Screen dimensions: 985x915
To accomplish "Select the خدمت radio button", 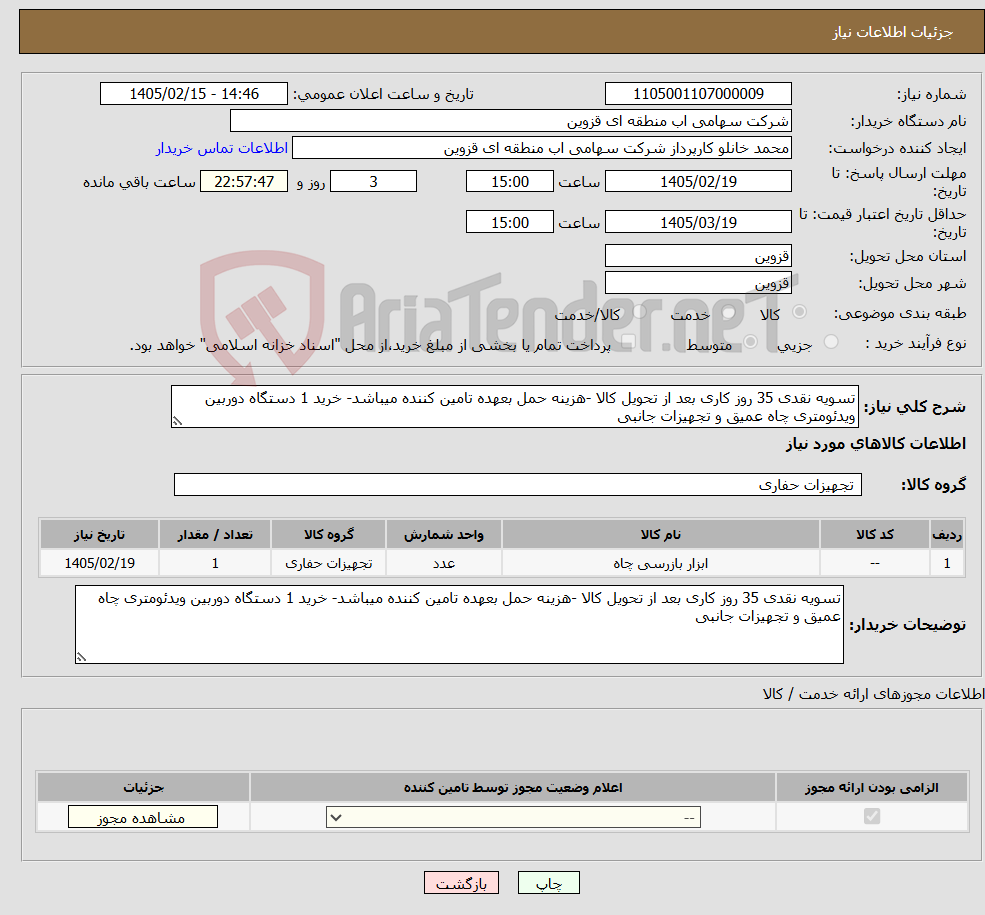I will pos(728,311).
